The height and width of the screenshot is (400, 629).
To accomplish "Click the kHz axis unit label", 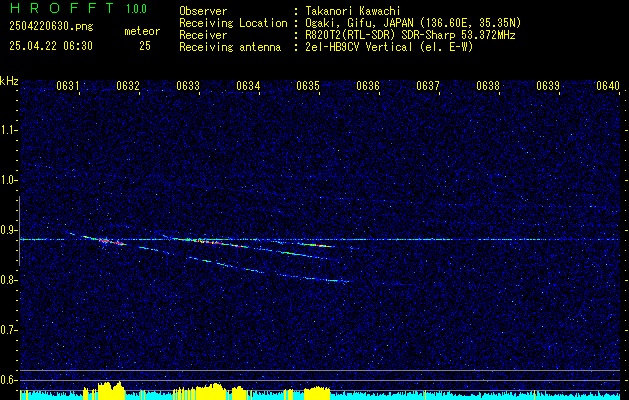I will (x=9, y=81).
